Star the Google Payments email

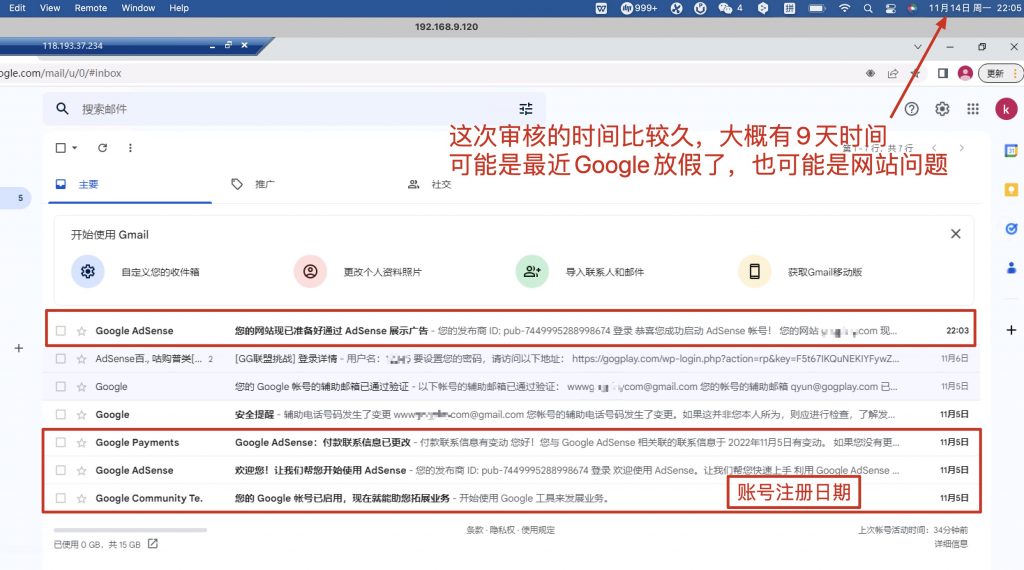82,443
